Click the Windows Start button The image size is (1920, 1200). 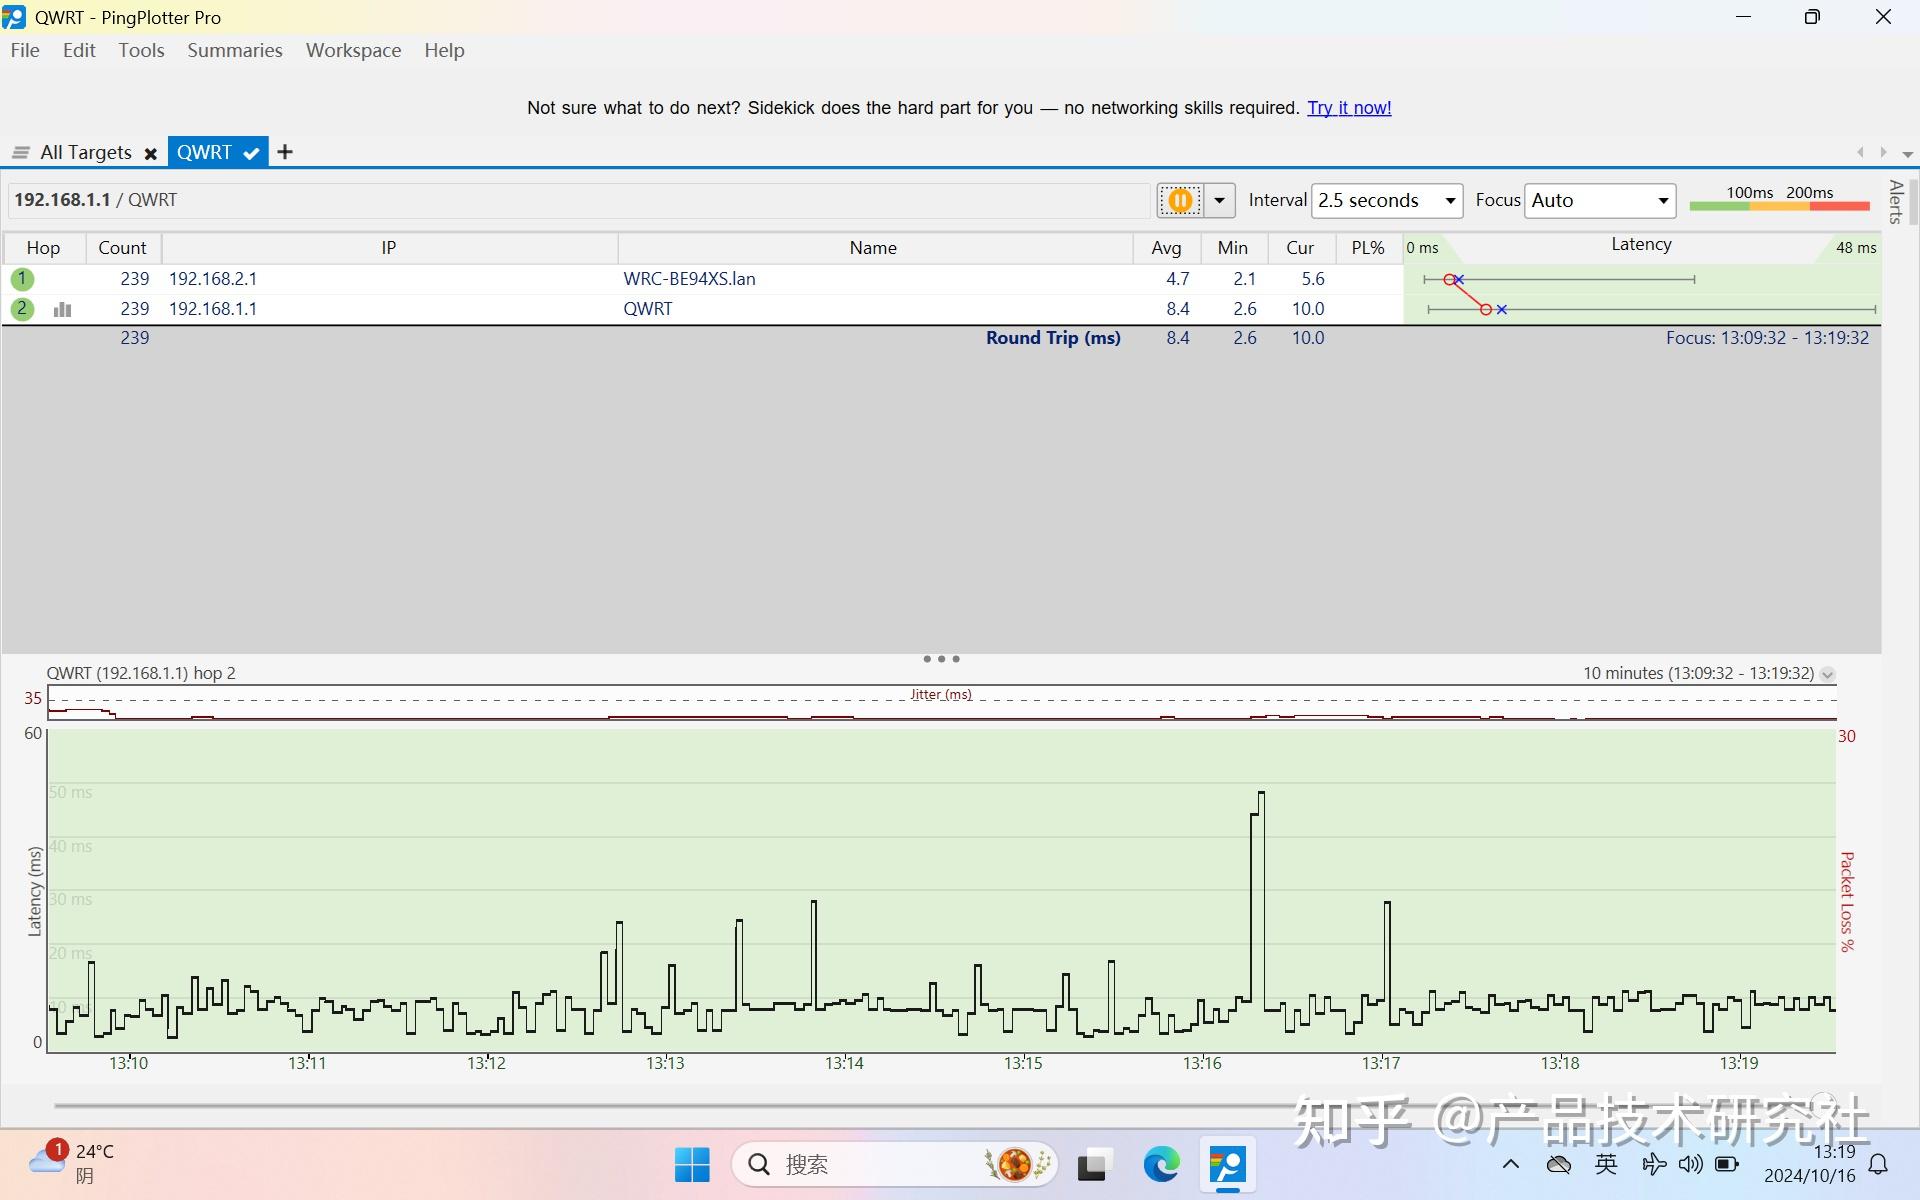point(692,1165)
